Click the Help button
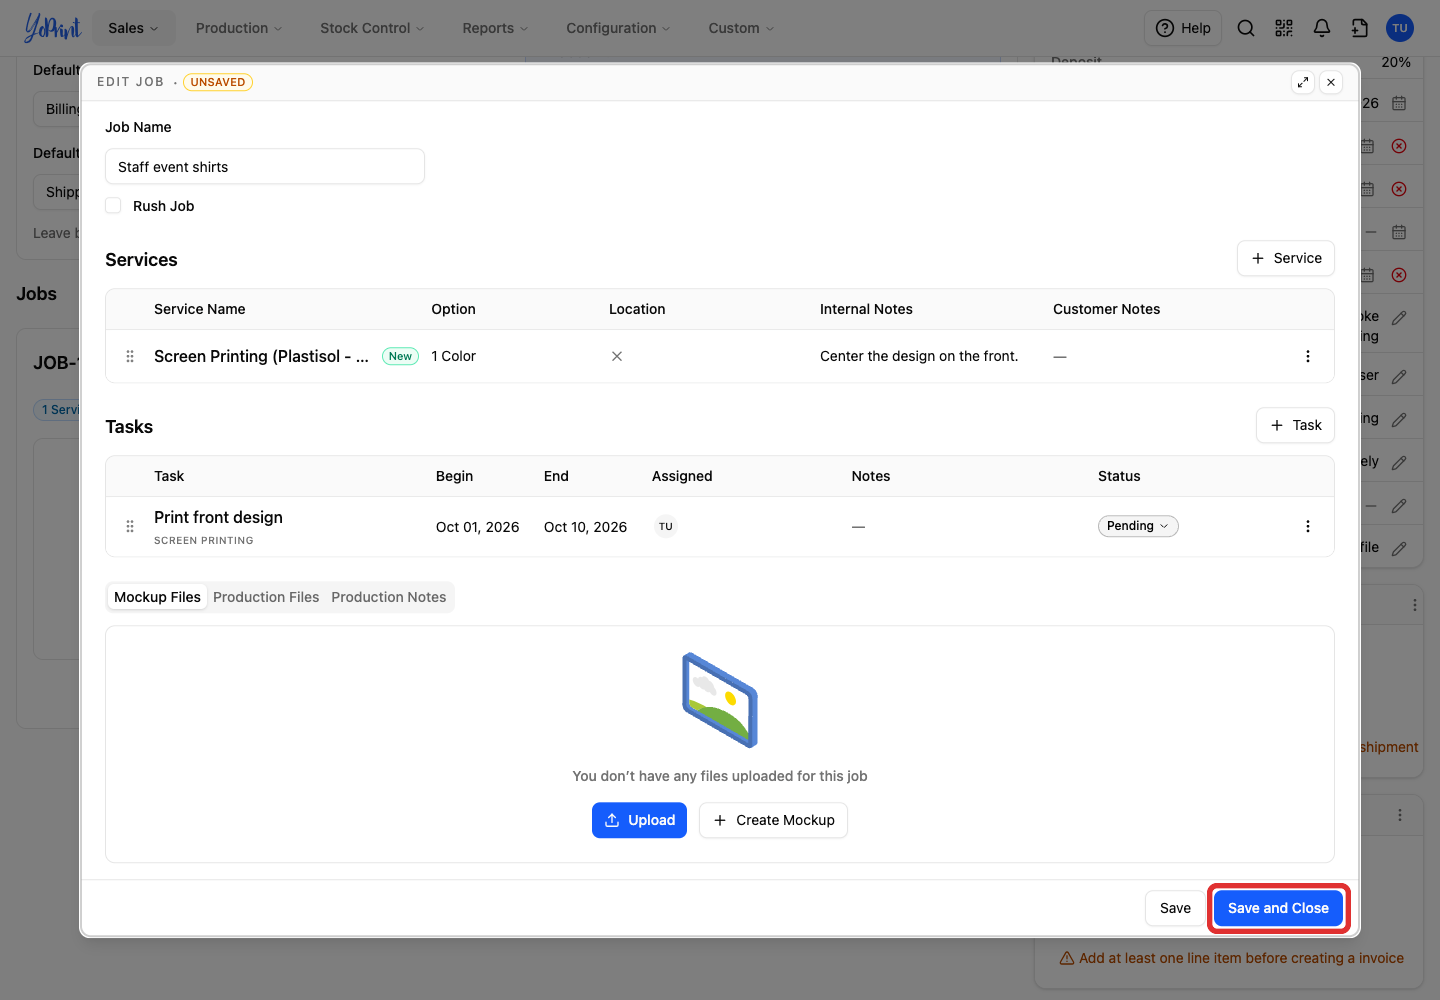Screen dimensions: 1440x1000 click(x=1184, y=28)
